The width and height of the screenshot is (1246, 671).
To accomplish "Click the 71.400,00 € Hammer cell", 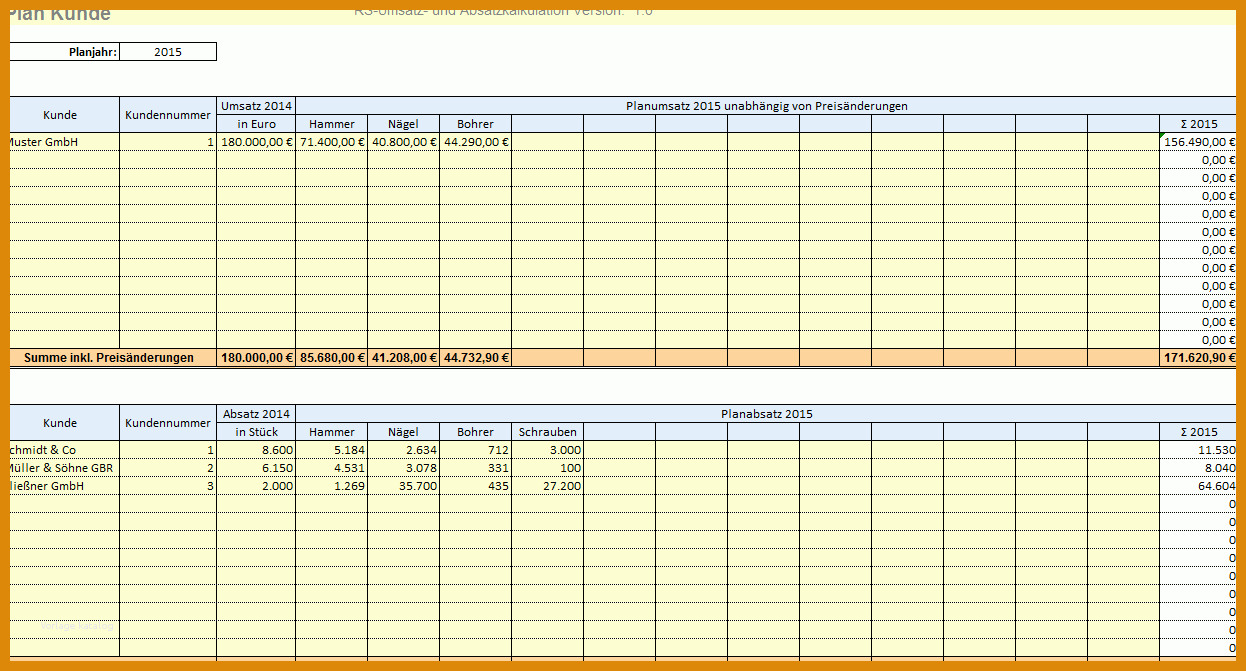I will click(332, 141).
